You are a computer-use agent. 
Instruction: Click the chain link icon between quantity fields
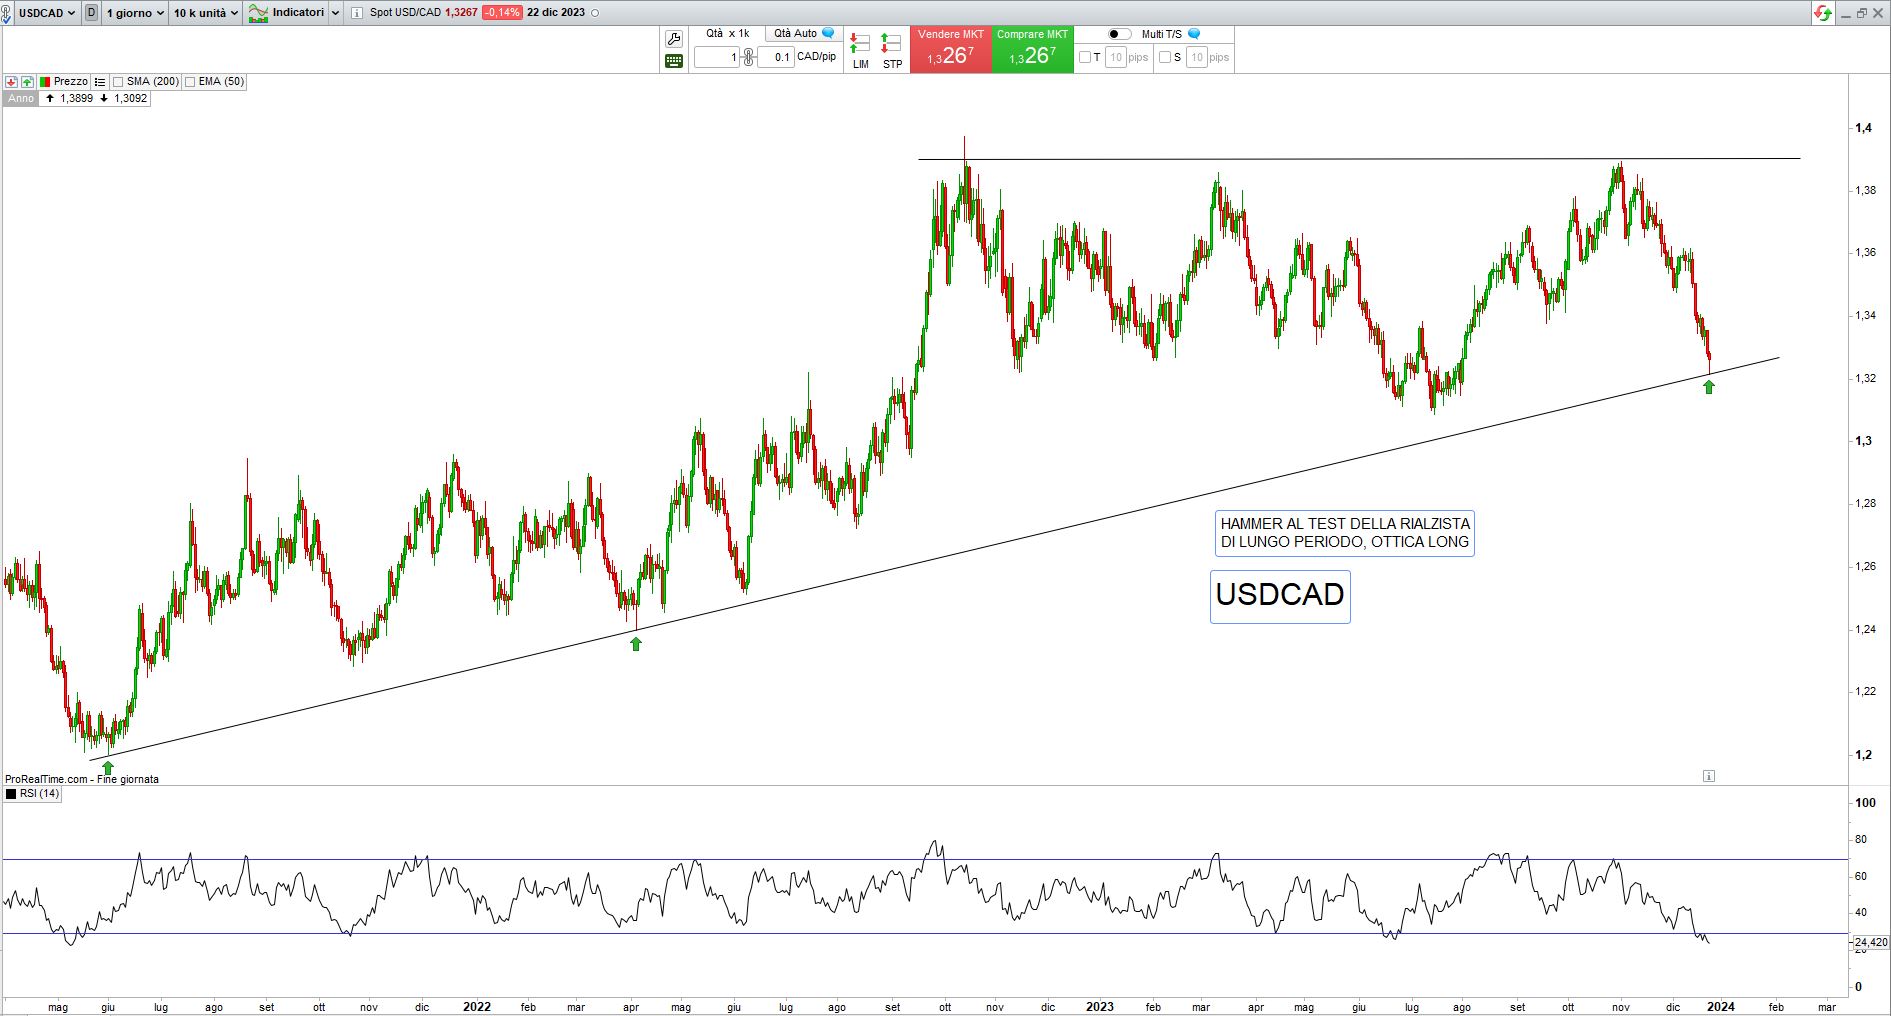click(x=748, y=57)
